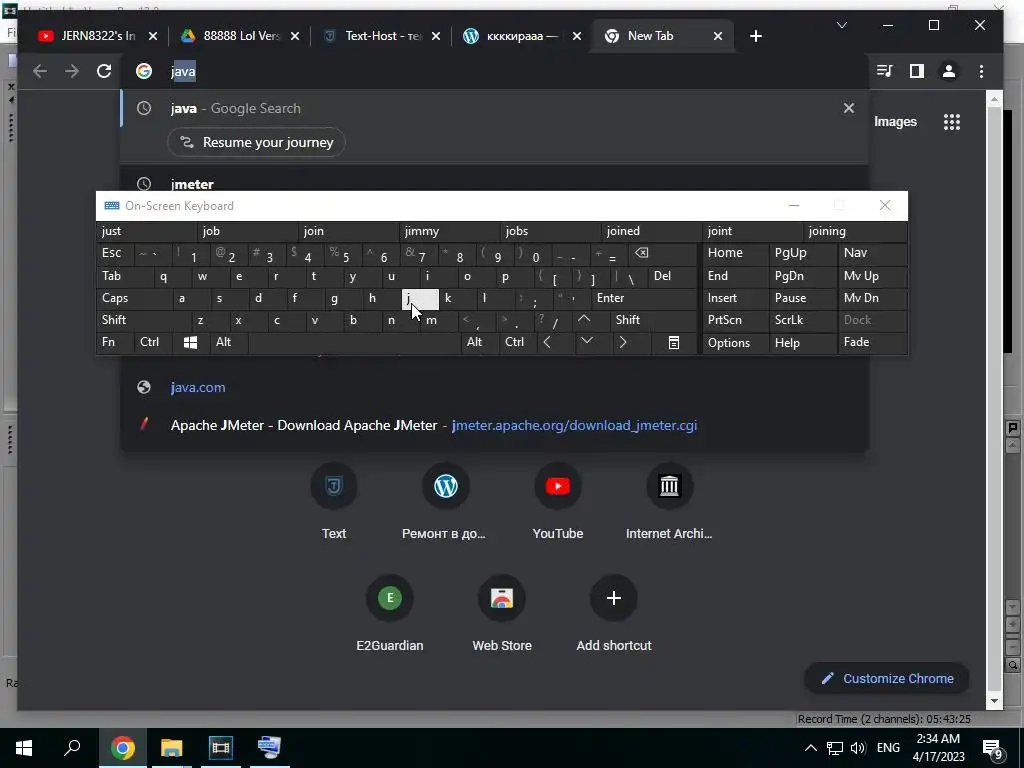Click the address bar containing java

(x=496, y=71)
